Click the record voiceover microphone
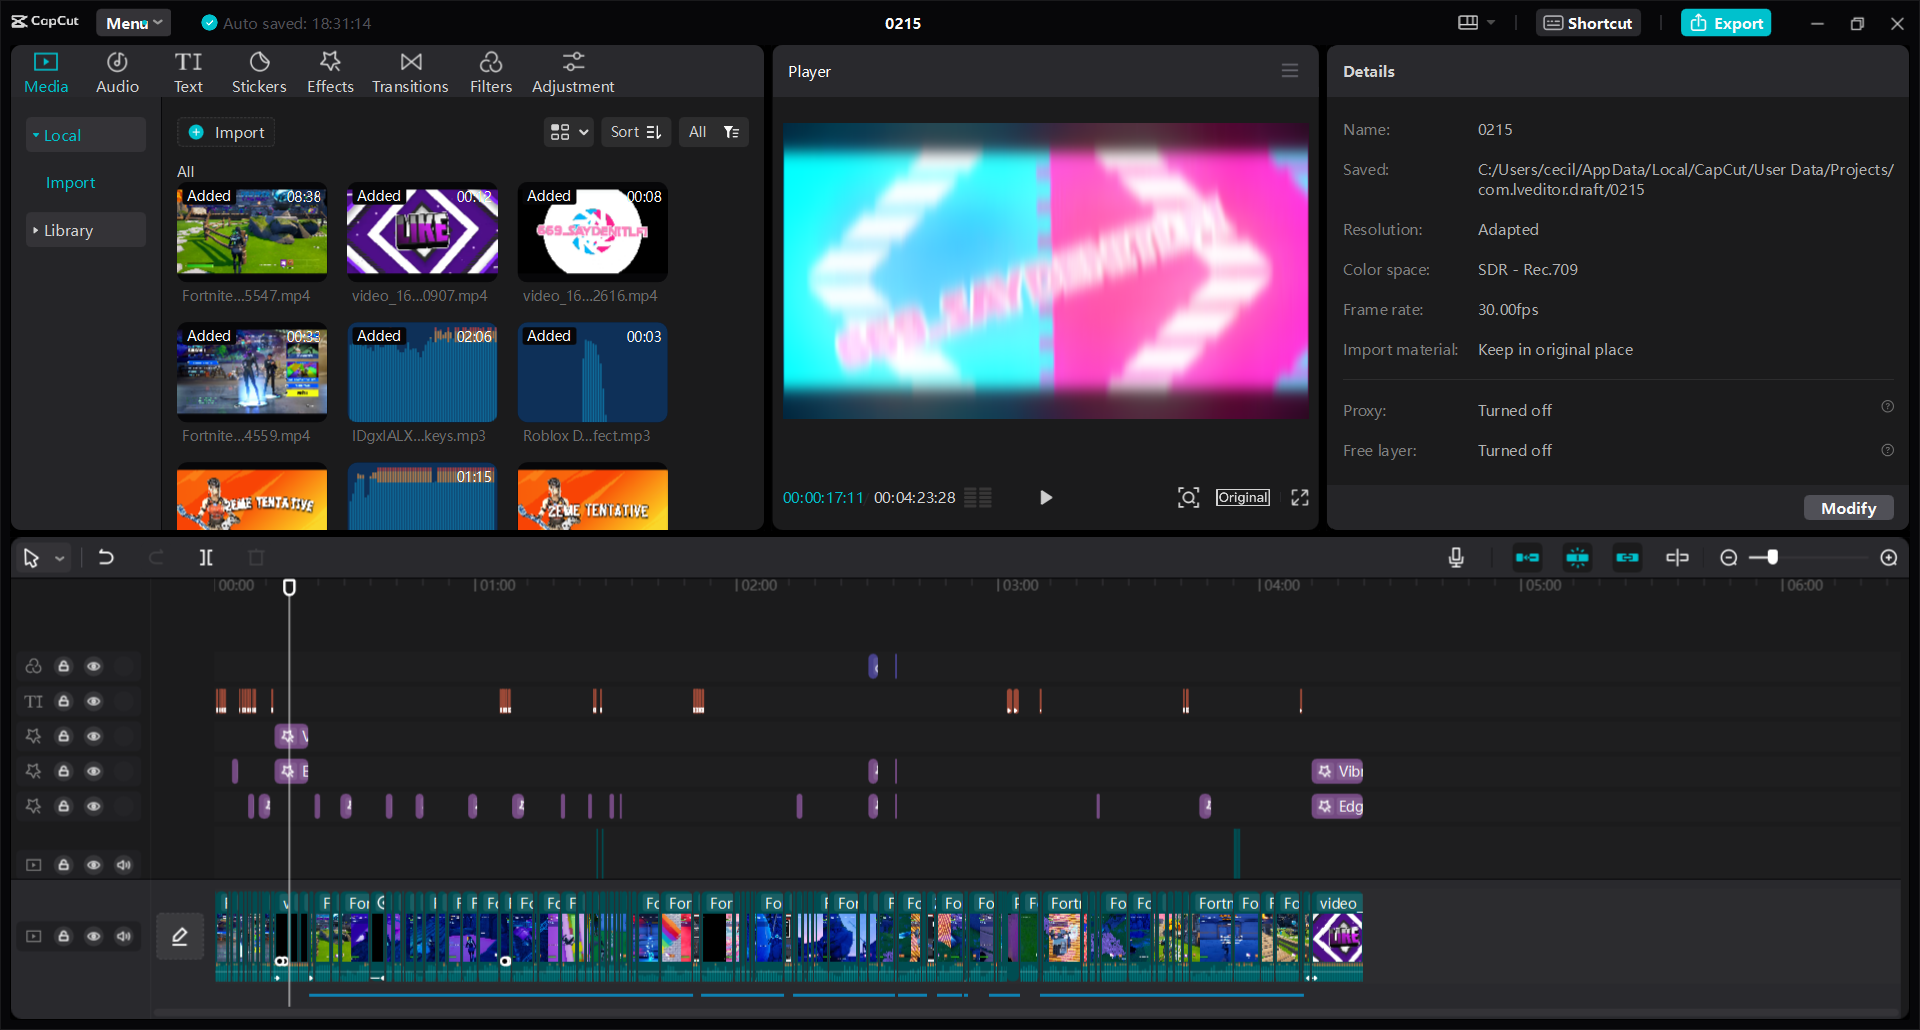The height and width of the screenshot is (1030, 1920). tap(1456, 558)
